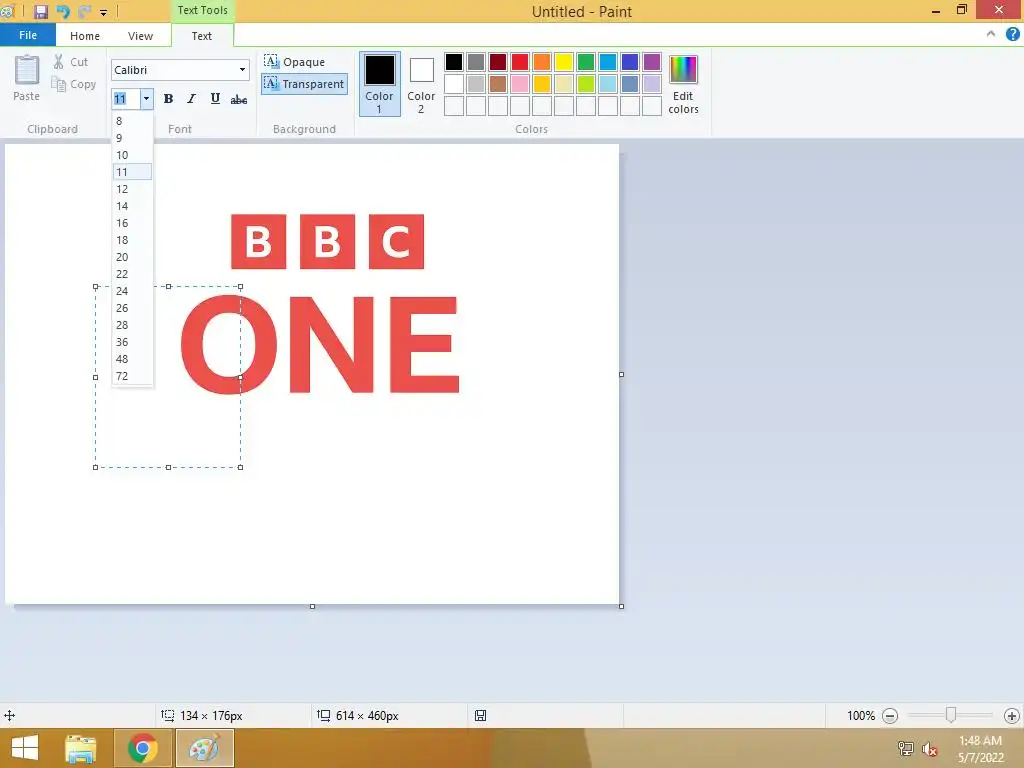1024x768 pixels.
Task: Choose font size 72 from list
Action: click(132, 376)
